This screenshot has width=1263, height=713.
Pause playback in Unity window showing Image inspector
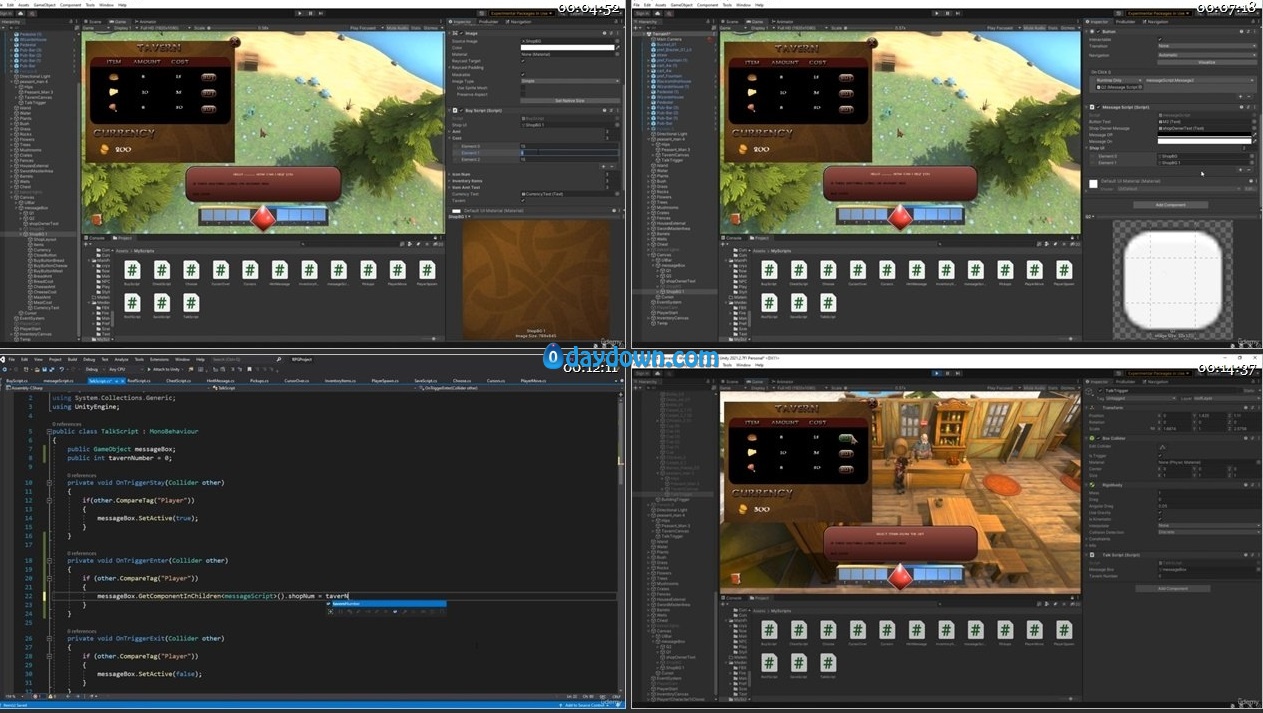308,11
